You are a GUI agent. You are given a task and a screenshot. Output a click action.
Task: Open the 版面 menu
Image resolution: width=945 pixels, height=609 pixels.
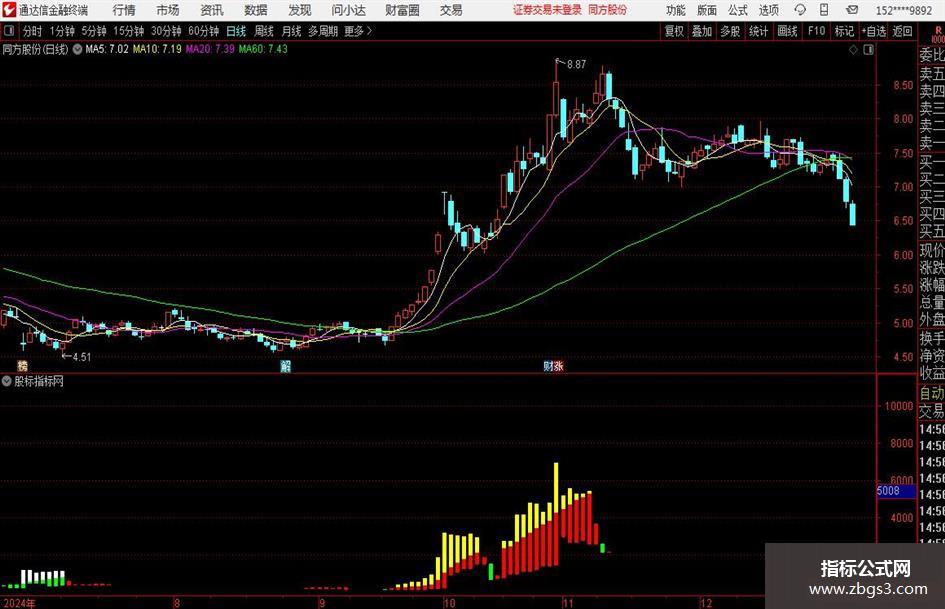[x=707, y=10]
